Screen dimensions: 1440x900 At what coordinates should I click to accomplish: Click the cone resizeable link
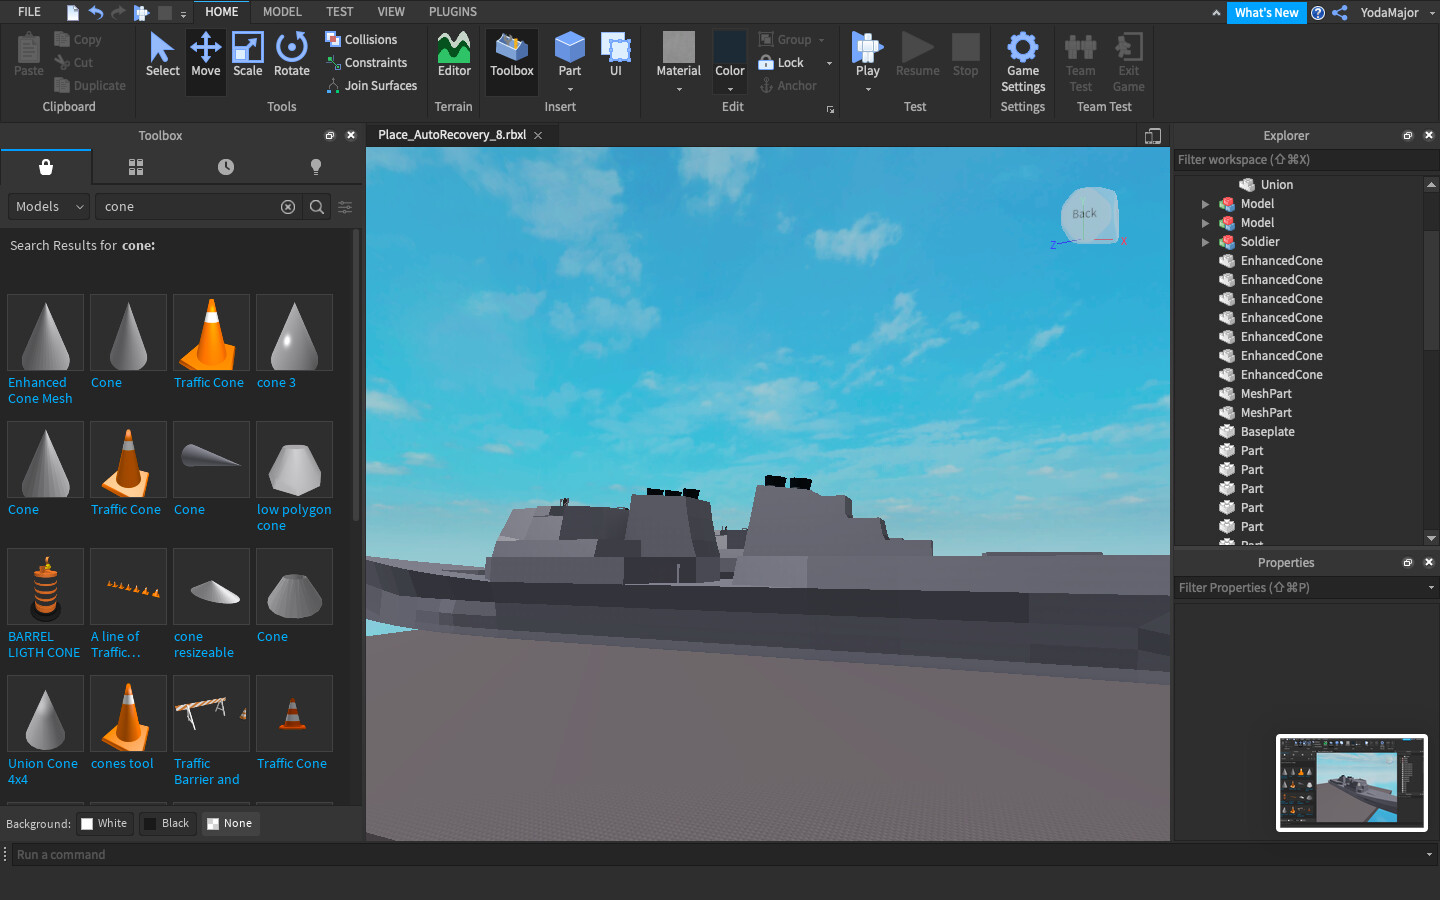pos(204,645)
